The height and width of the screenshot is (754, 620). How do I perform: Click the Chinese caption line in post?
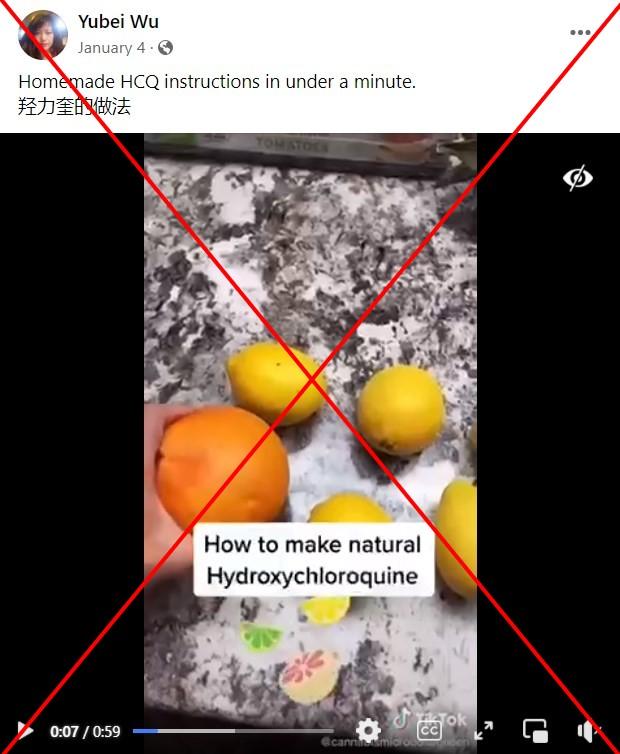pyautogui.click(x=75, y=106)
